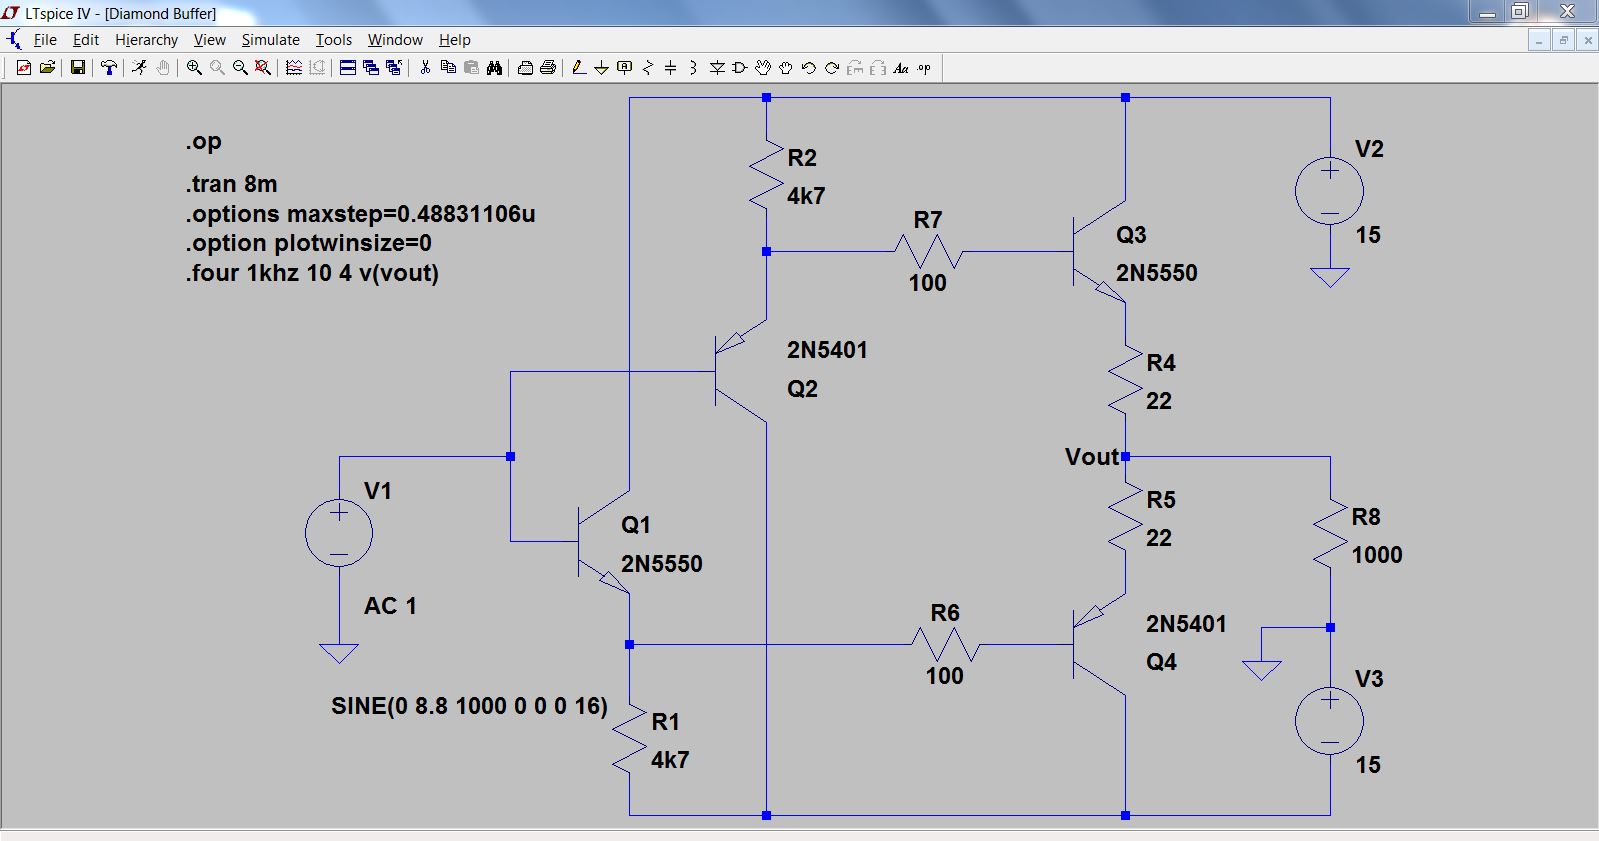Zoom in with the plus magnifier icon

tap(194, 68)
